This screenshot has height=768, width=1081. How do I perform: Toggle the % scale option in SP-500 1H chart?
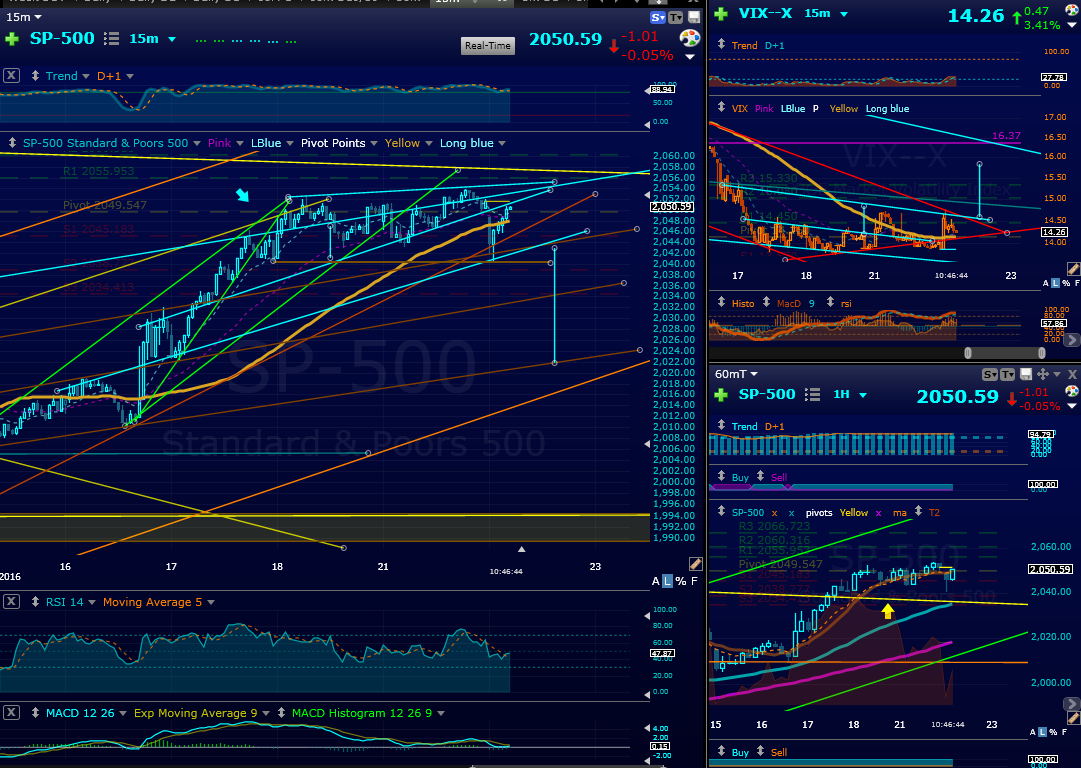[1053, 732]
